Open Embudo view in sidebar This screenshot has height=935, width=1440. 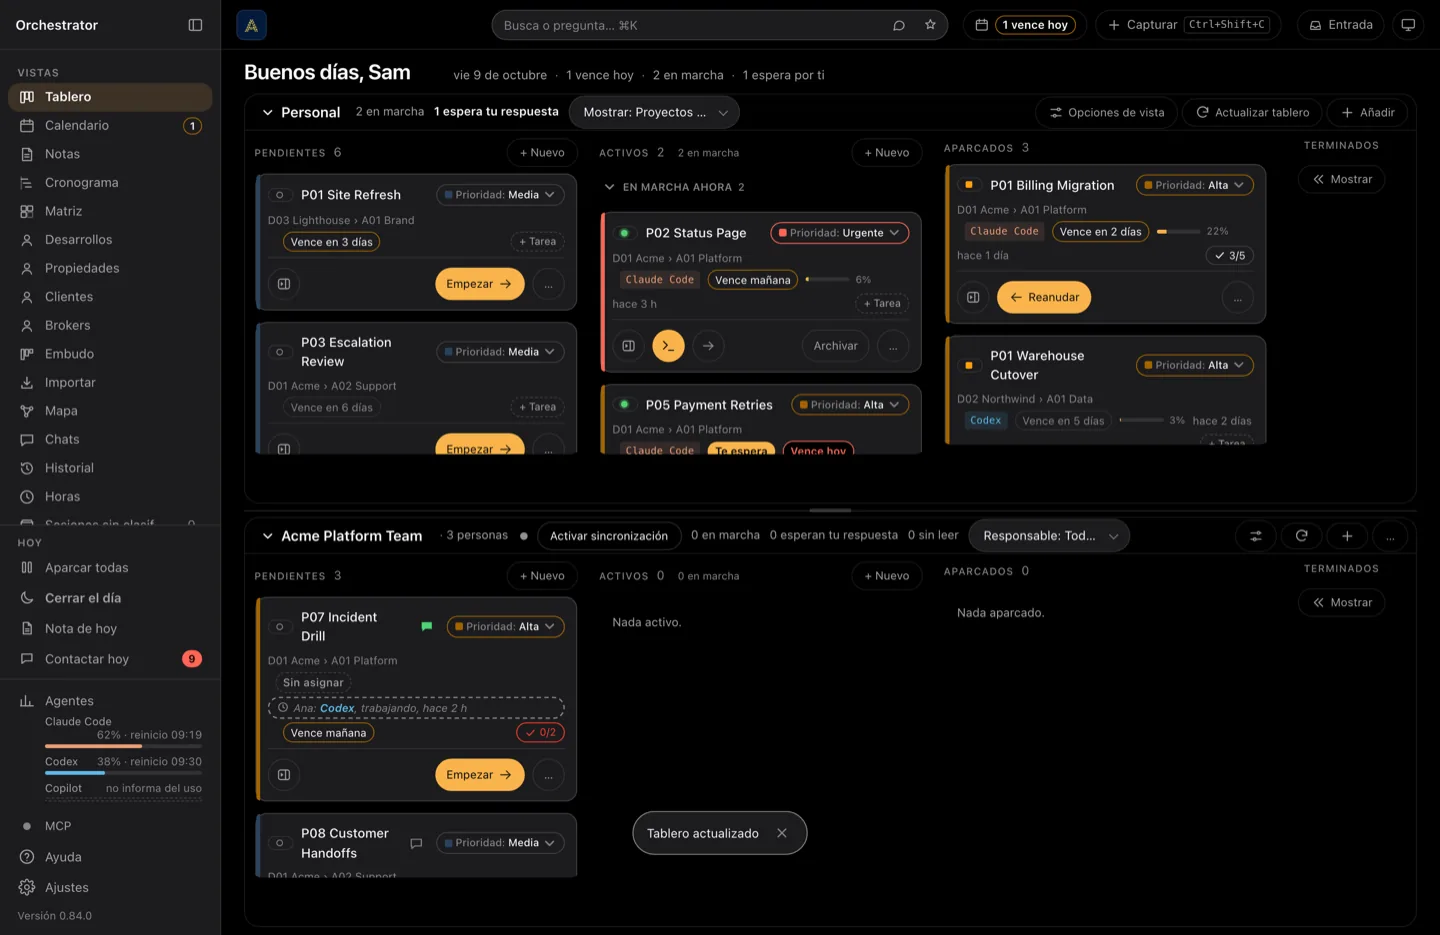click(x=110, y=354)
